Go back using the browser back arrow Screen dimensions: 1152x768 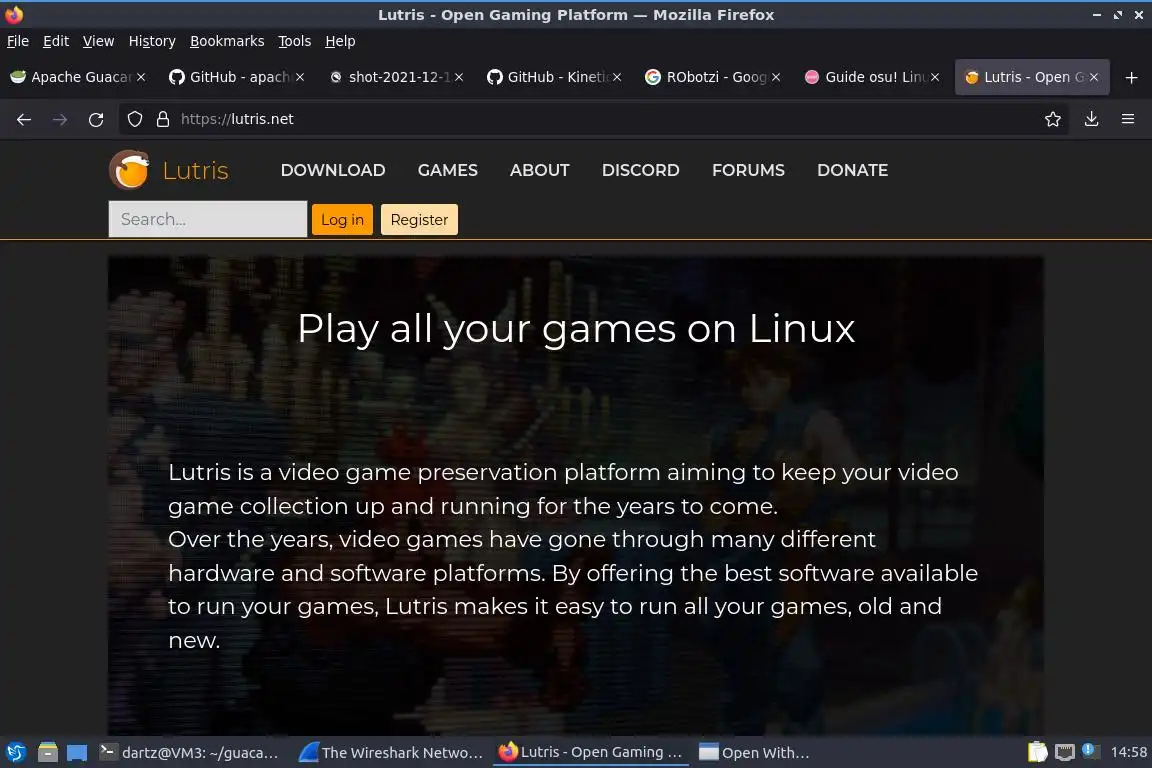(x=24, y=120)
